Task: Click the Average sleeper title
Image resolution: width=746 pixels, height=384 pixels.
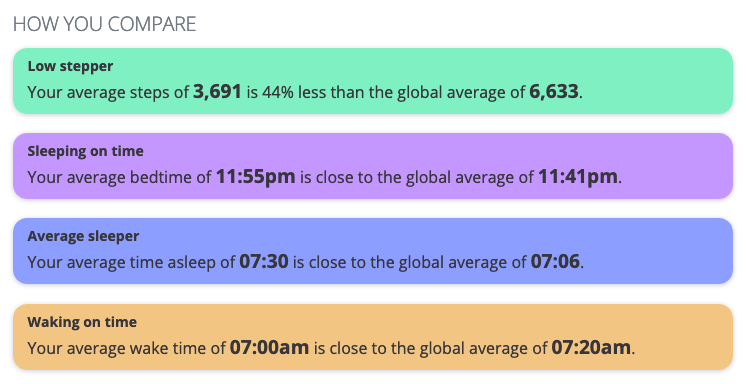Action: coord(83,236)
